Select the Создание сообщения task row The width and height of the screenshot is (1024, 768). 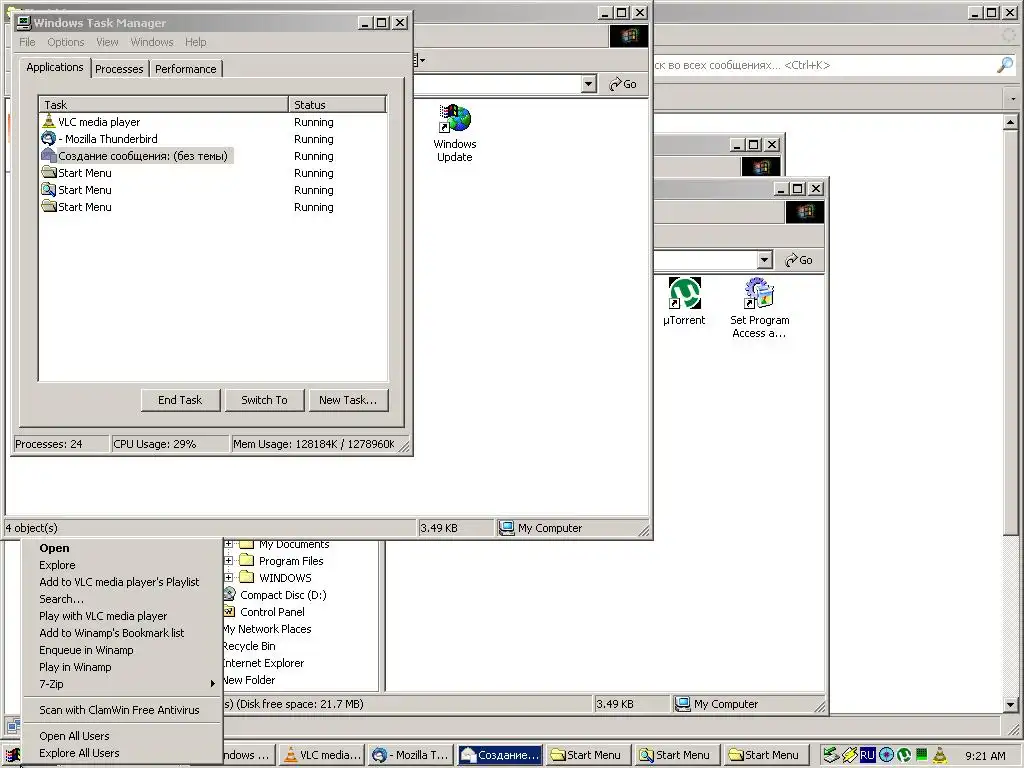[212, 156]
